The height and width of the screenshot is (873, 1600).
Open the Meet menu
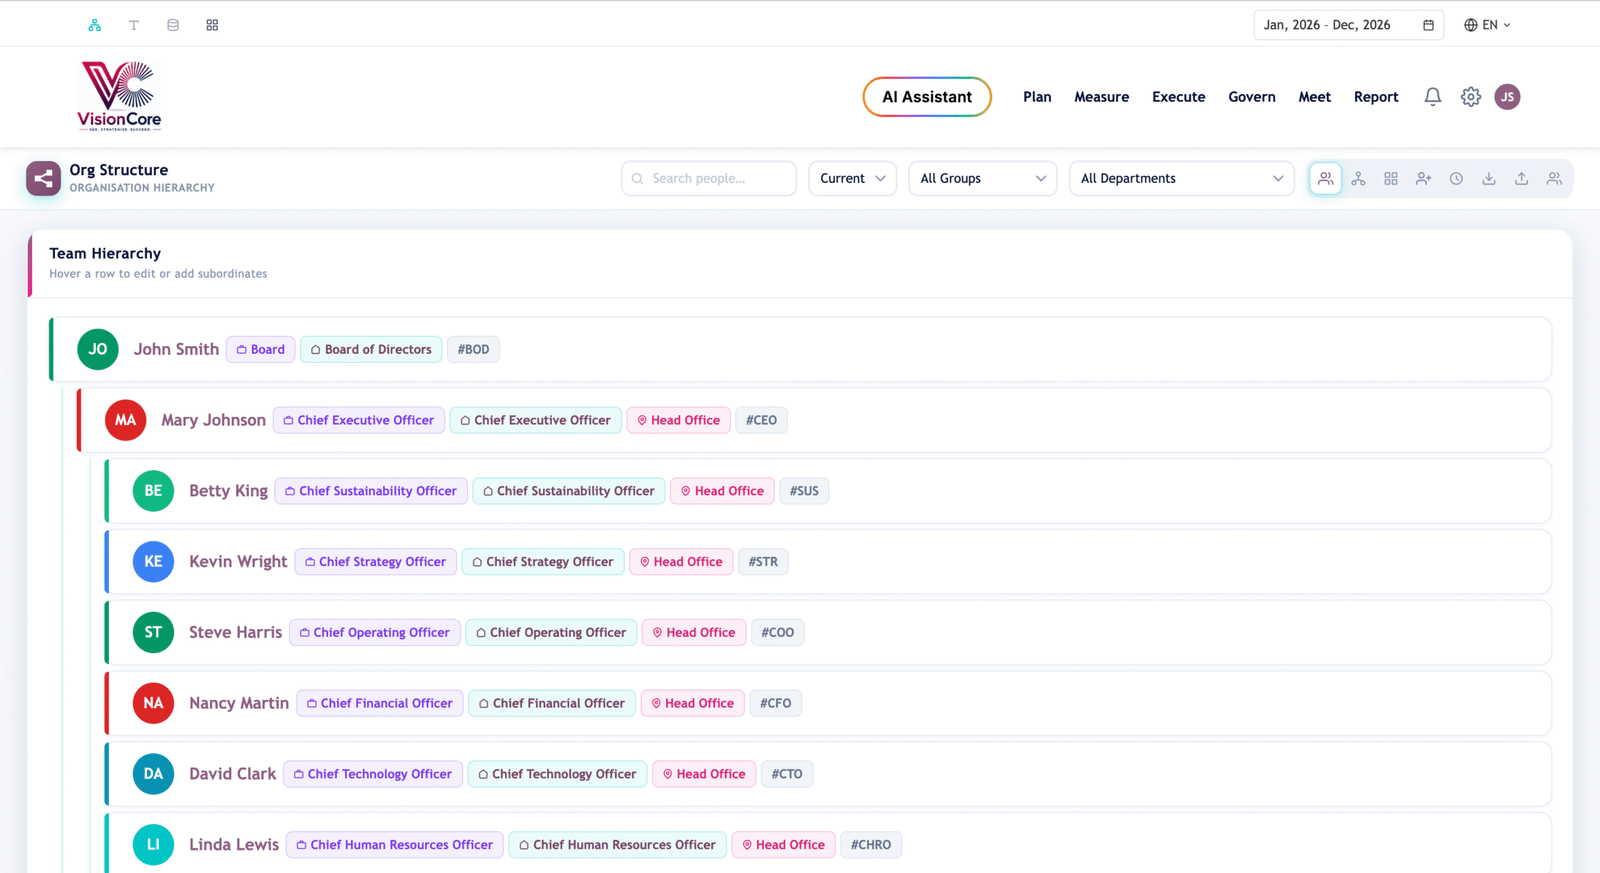(x=1314, y=97)
